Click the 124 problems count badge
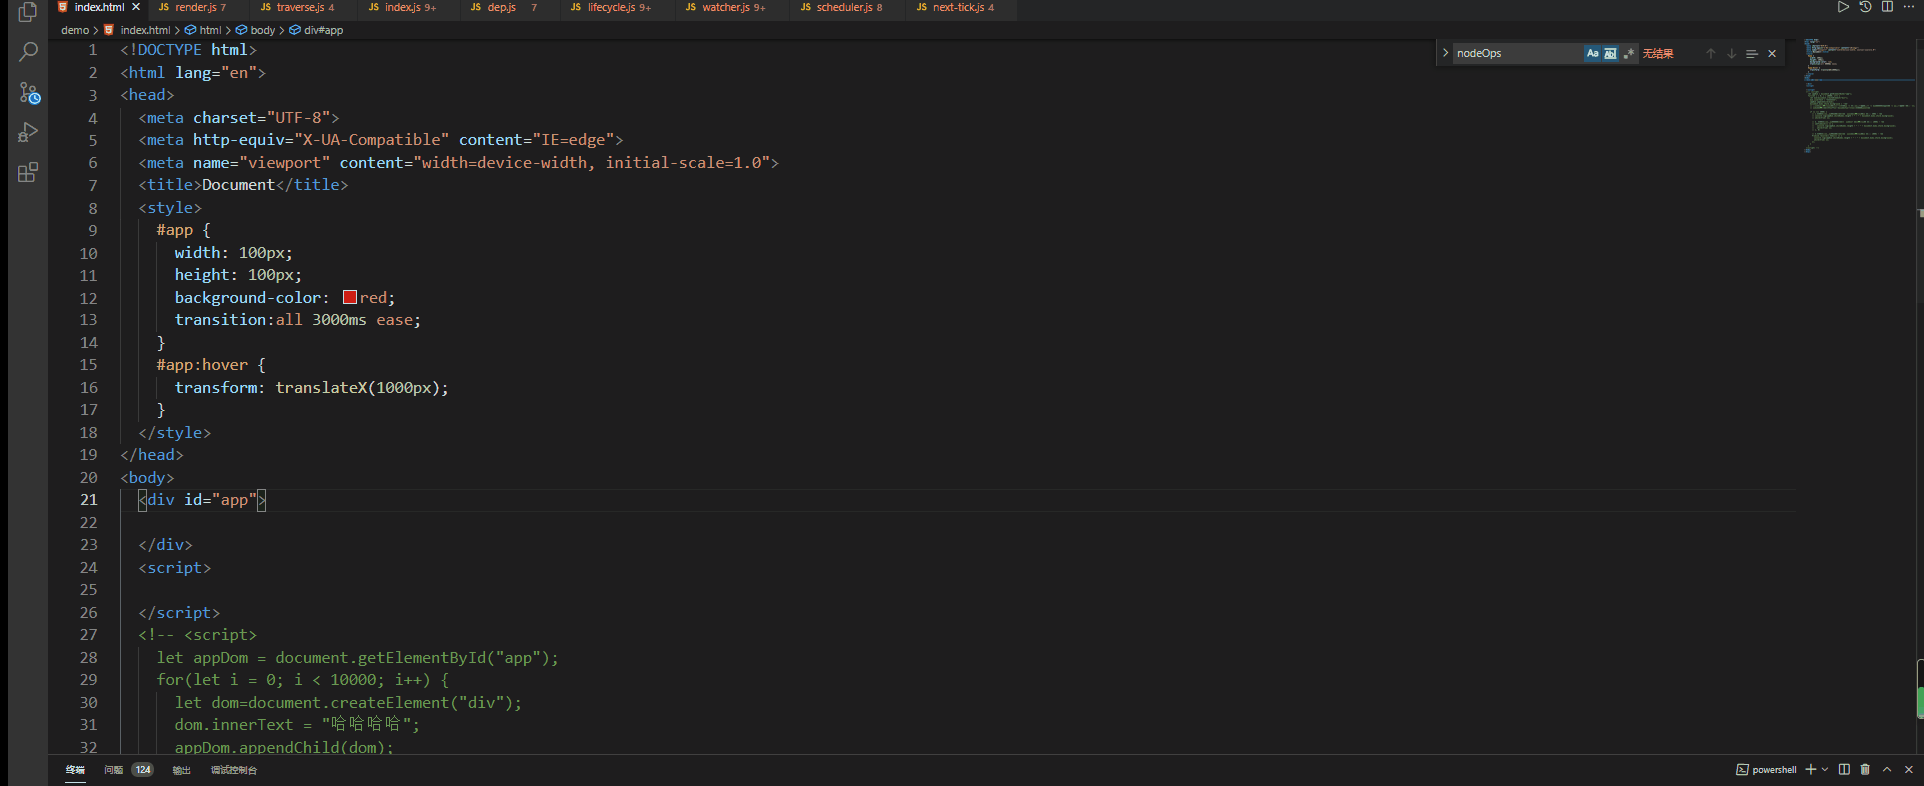 click(143, 770)
